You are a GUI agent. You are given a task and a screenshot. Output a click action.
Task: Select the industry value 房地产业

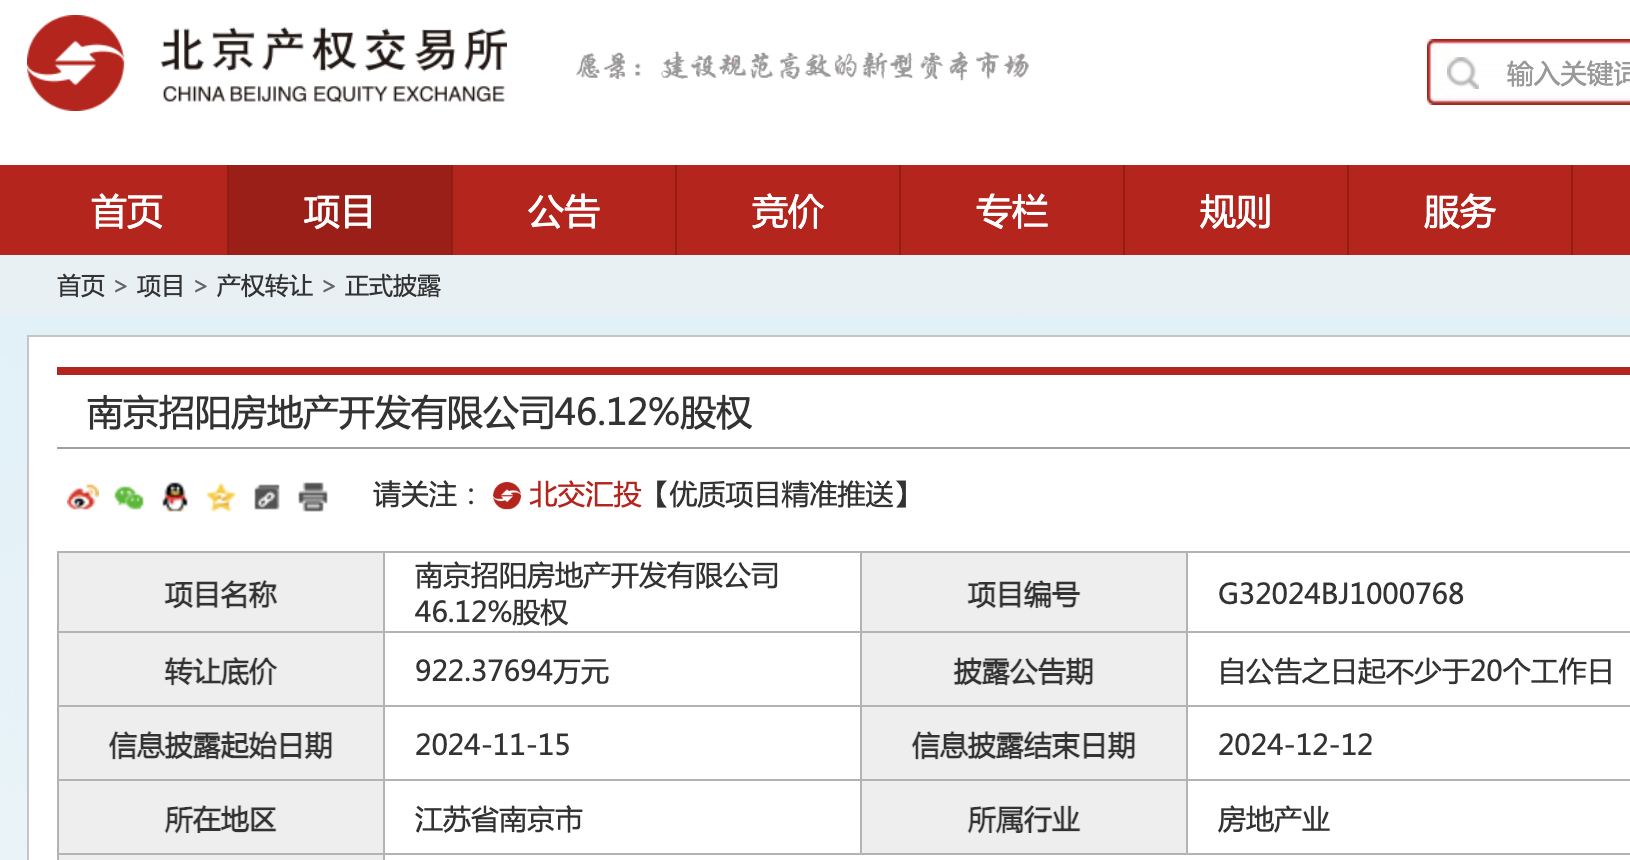[x=1274, y=819]
